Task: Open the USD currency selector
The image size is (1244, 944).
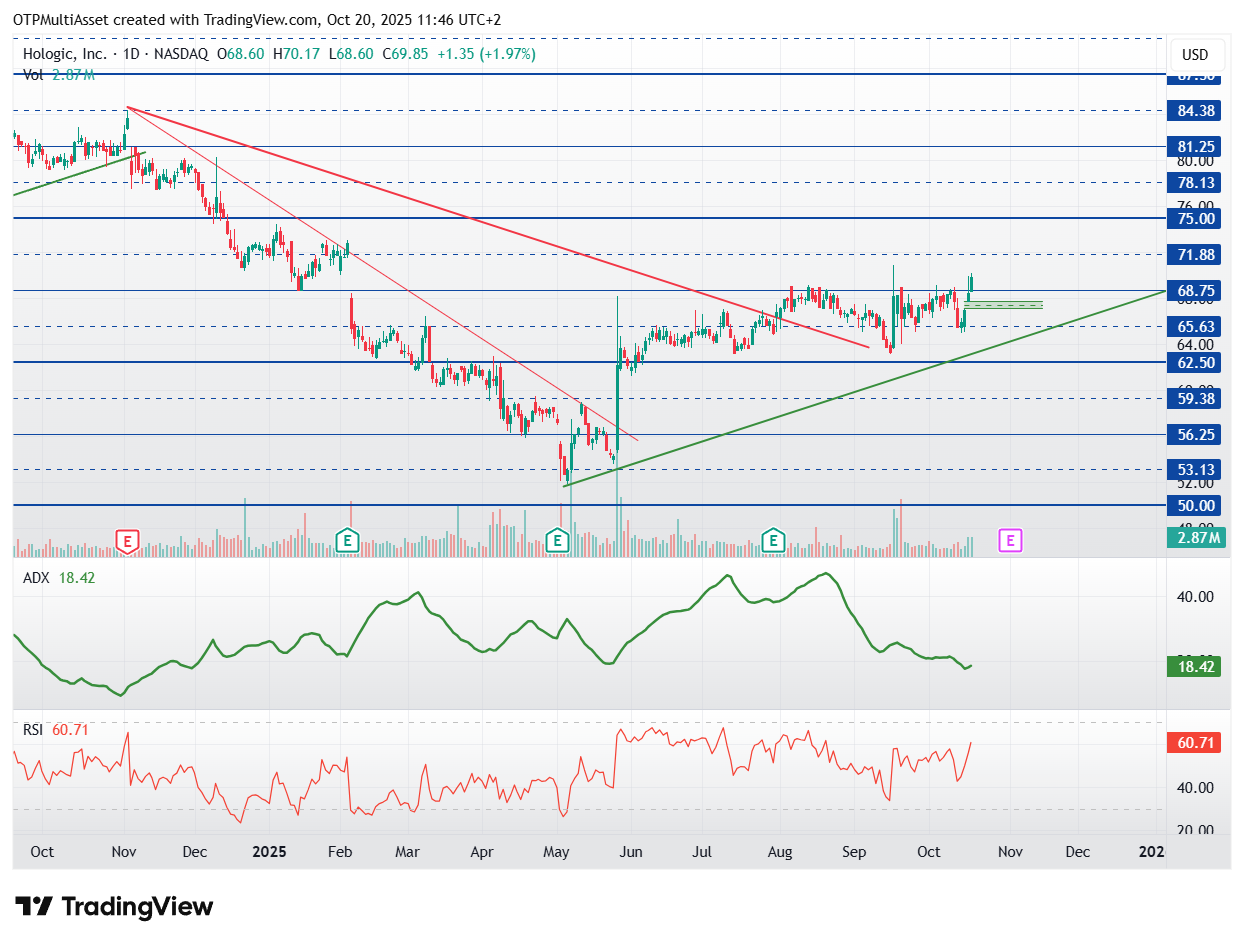Action: [1195, 54]
